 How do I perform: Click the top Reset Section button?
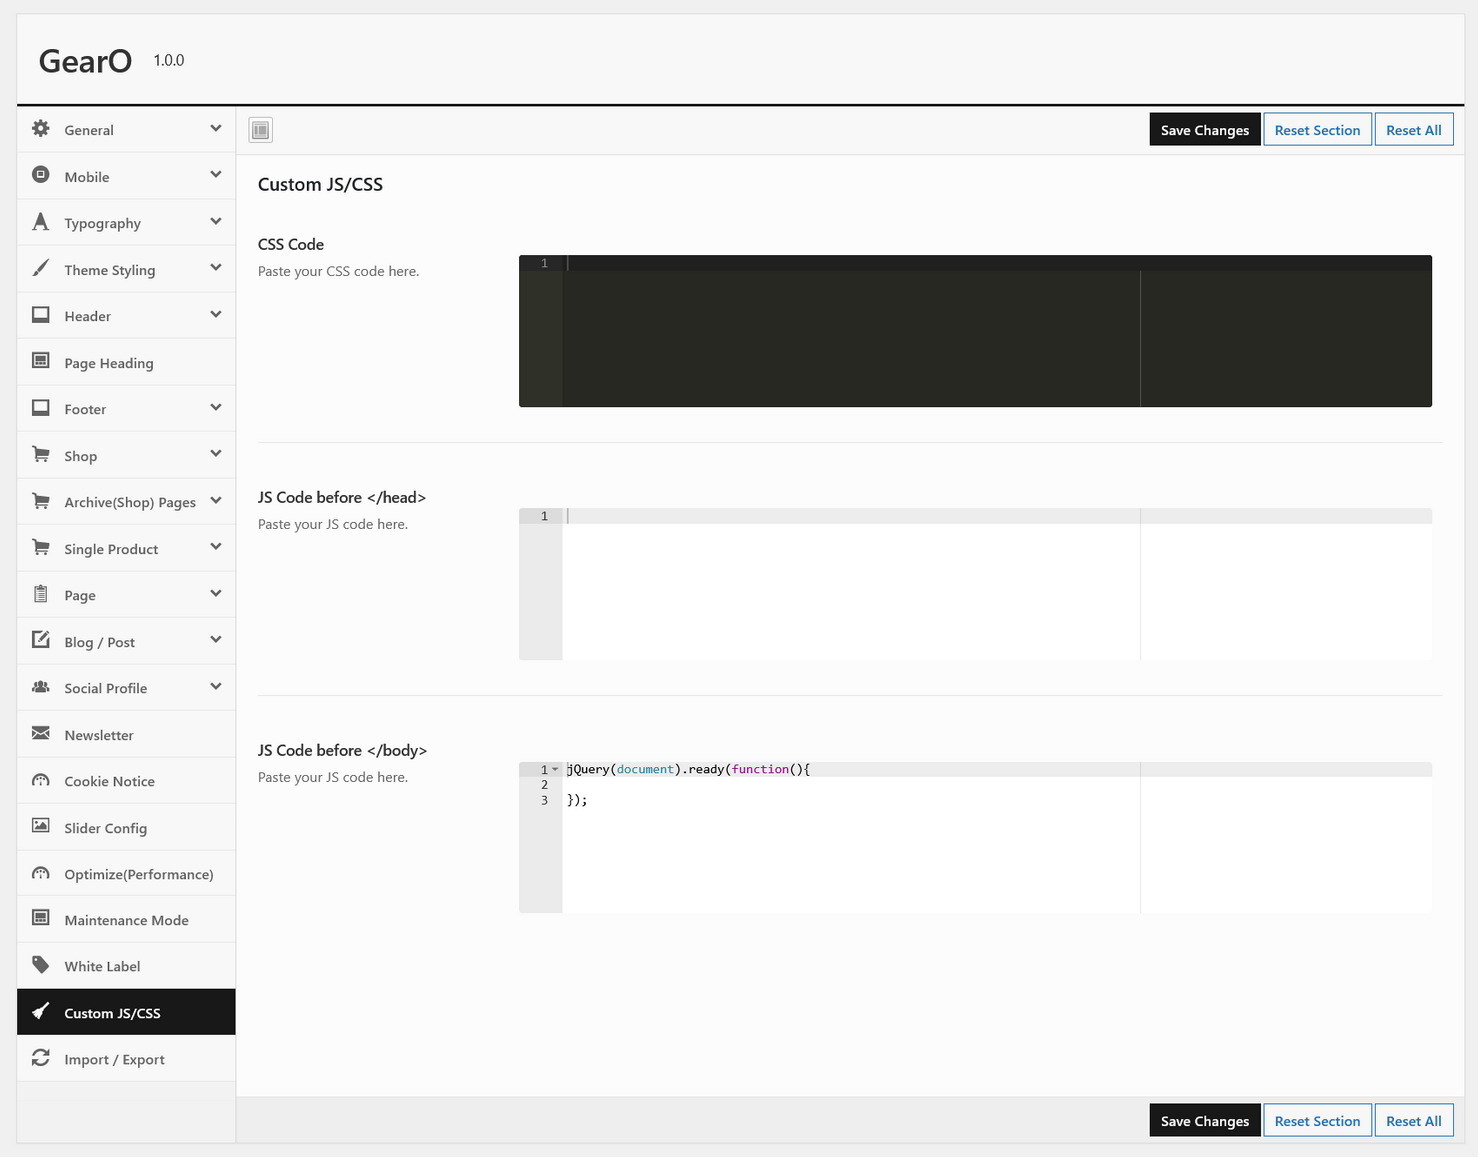[x=1317, y=130]
